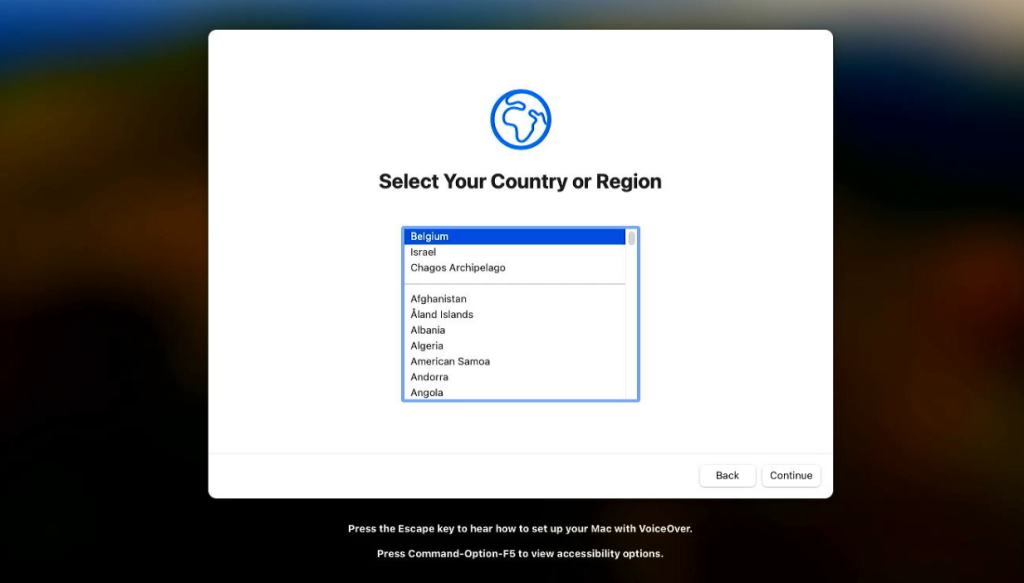Select Åland Islands entry
This screenshot has width=1024, height=583.
point(515,315)
